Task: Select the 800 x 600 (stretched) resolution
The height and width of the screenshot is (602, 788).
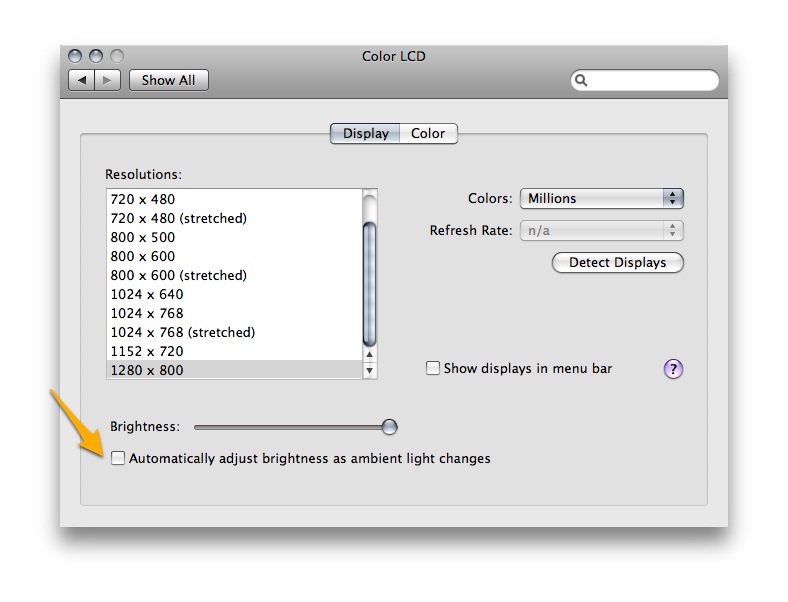Action: pos(234,275)
